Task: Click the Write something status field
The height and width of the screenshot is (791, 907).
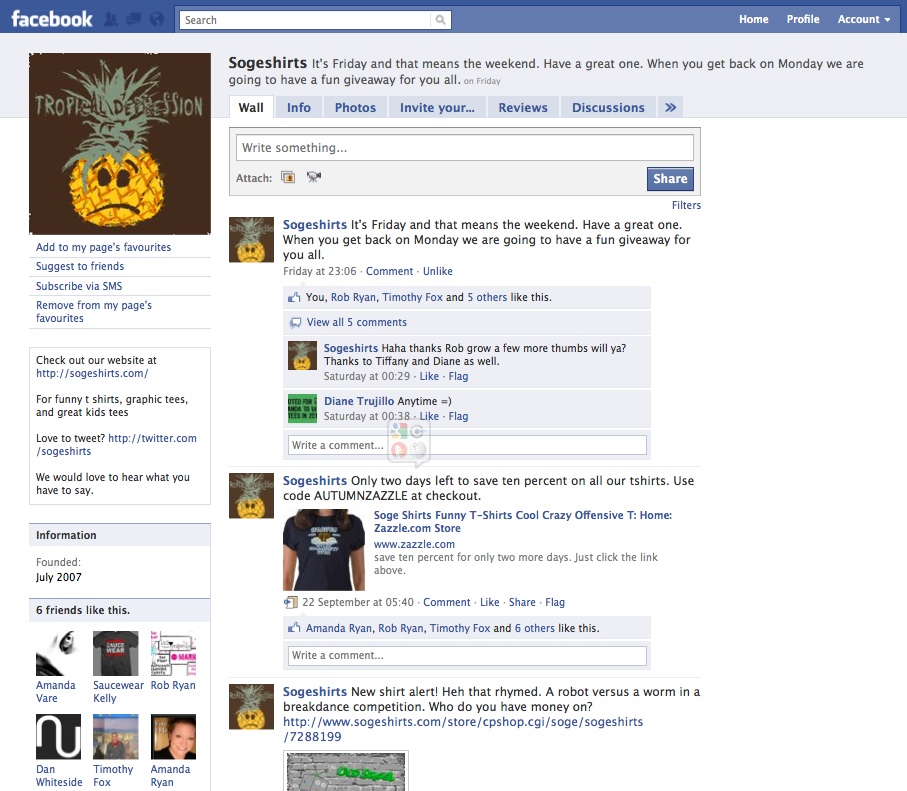Action: point(464,148)
